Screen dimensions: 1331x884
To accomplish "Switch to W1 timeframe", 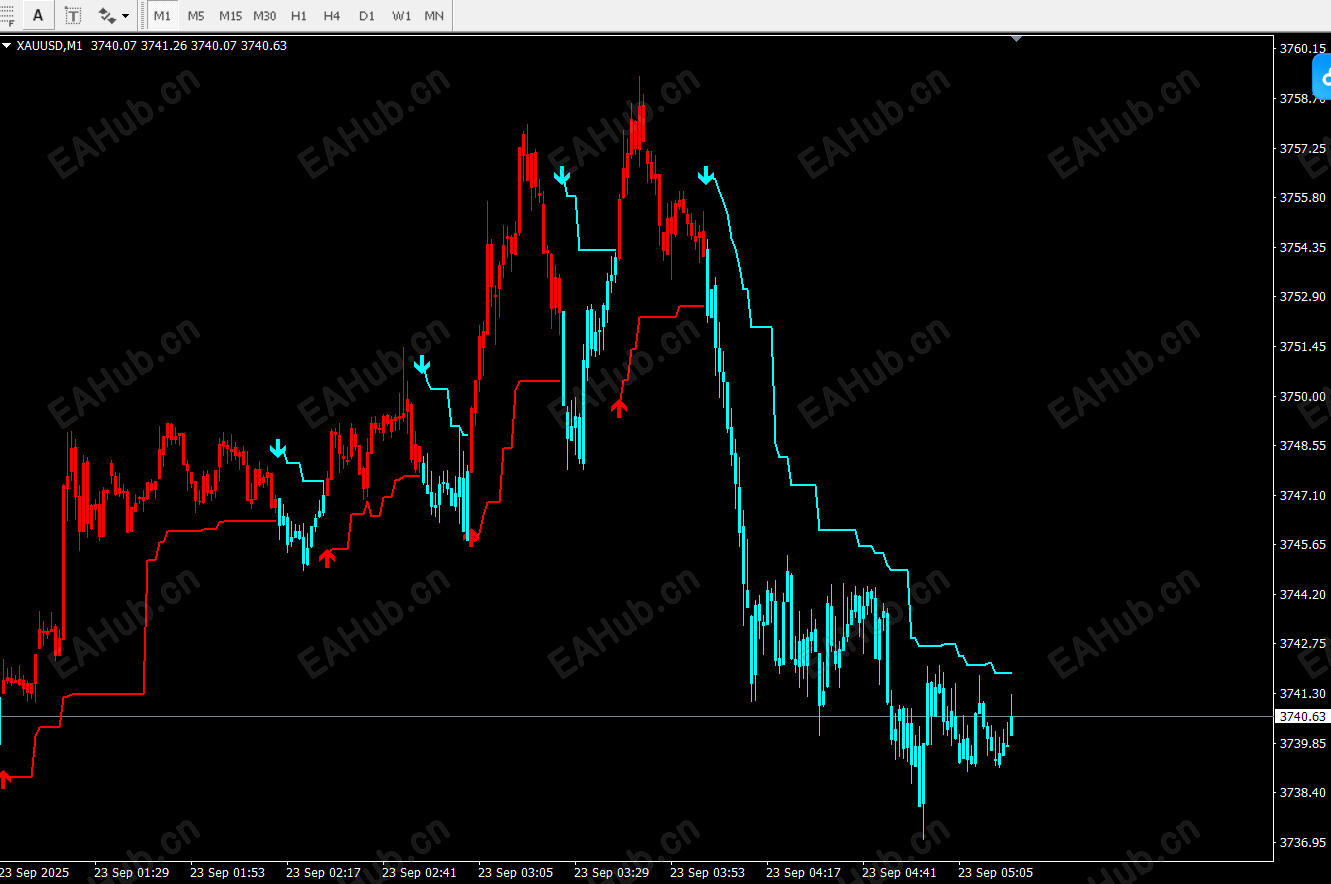I will coord(401,16).
